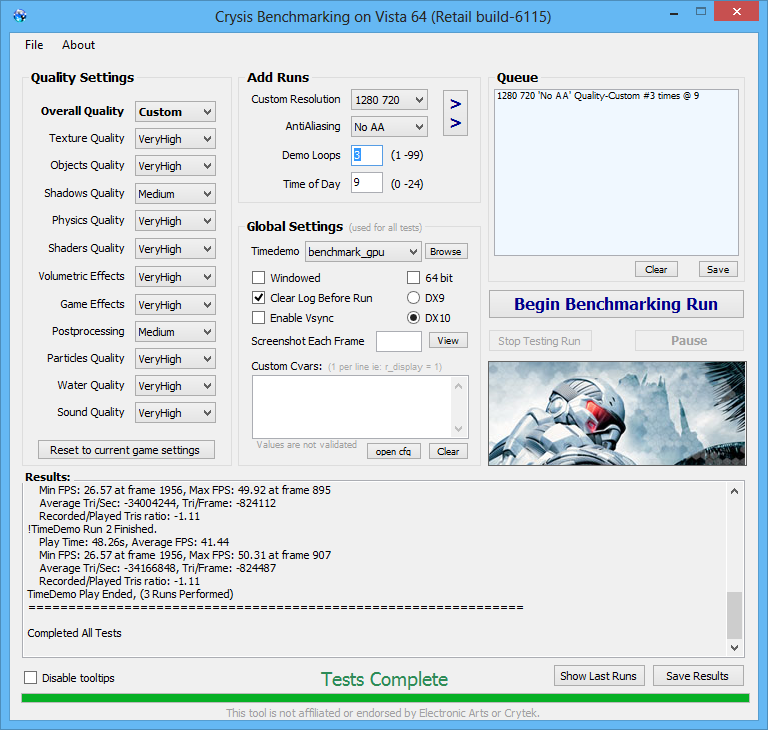This screenshot has width=768, height=730.
Task: Click '!TimeDemo Run 2 Finished.' line
Action: tap(92, 529)
